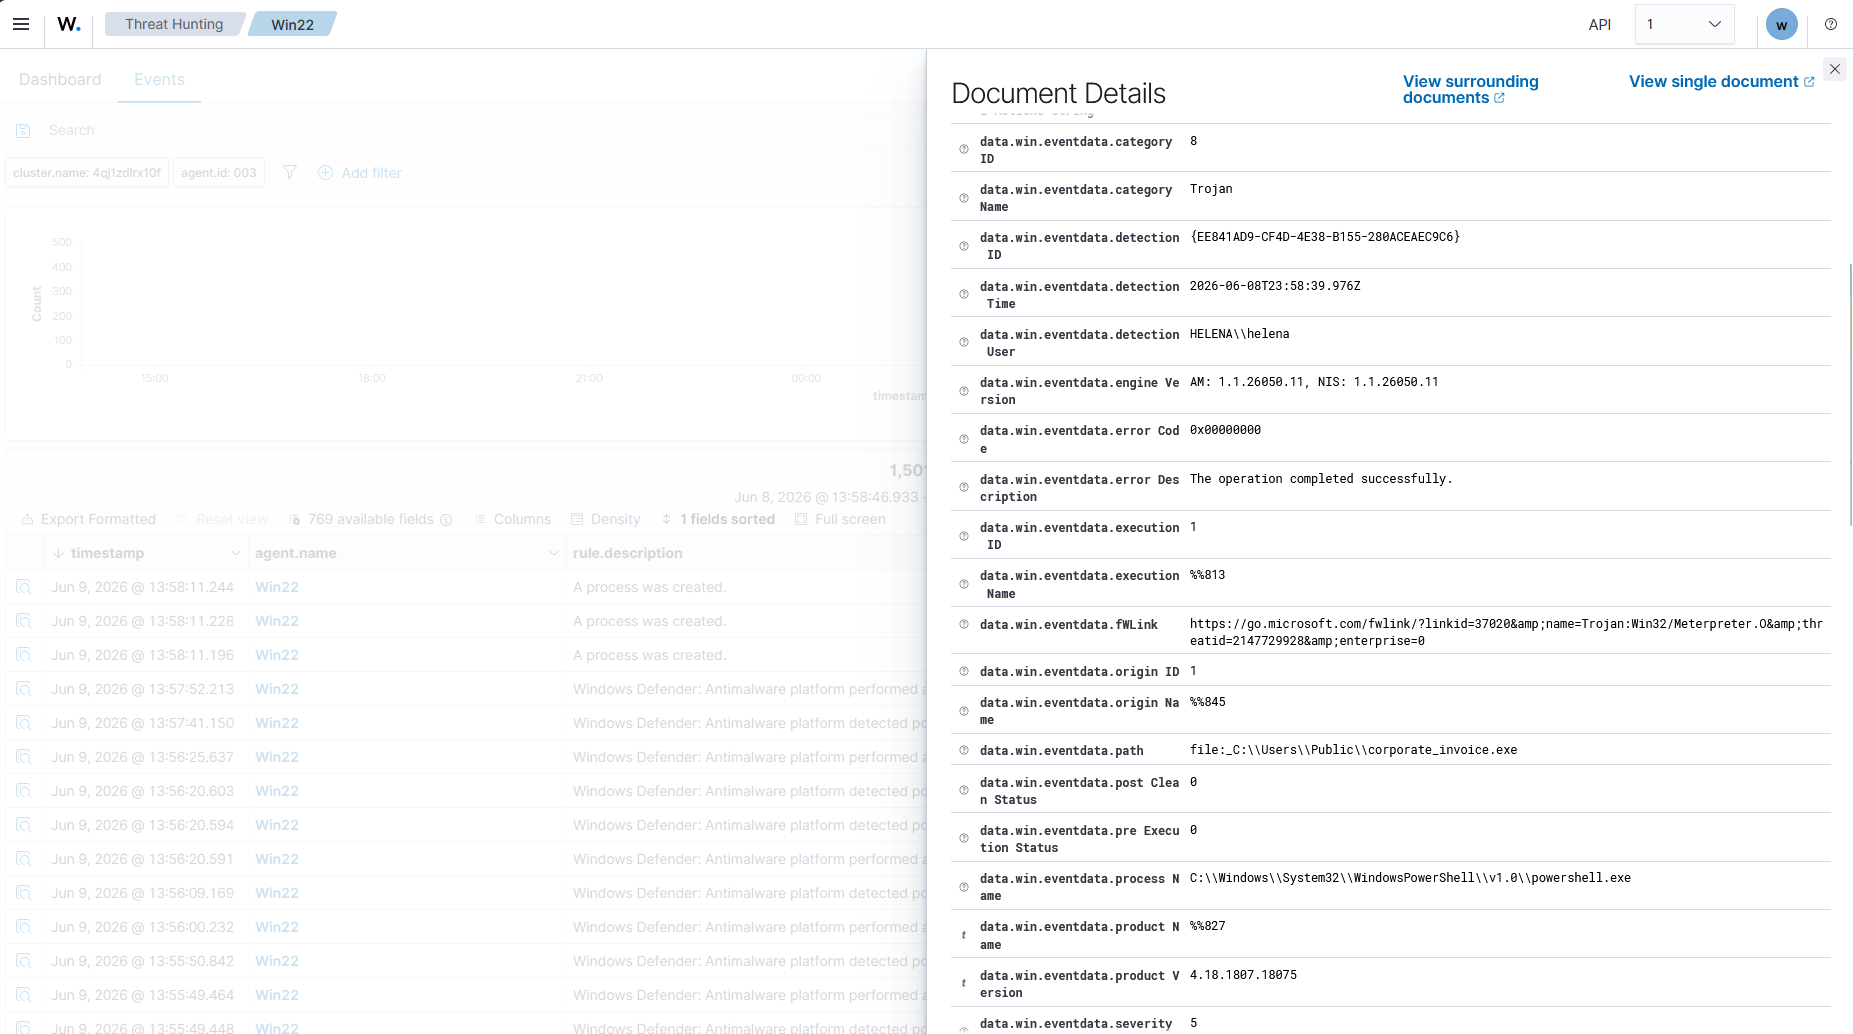Open the help icon in top bar
Screen dimensions: 1853x1034
pyautogui.click(x=1831, y=24)
